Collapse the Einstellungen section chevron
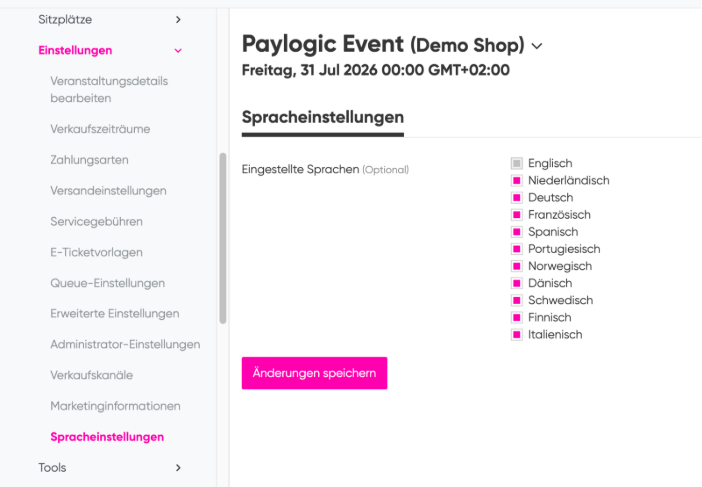Viewport: 702px width, 487px height. [178, 51]
